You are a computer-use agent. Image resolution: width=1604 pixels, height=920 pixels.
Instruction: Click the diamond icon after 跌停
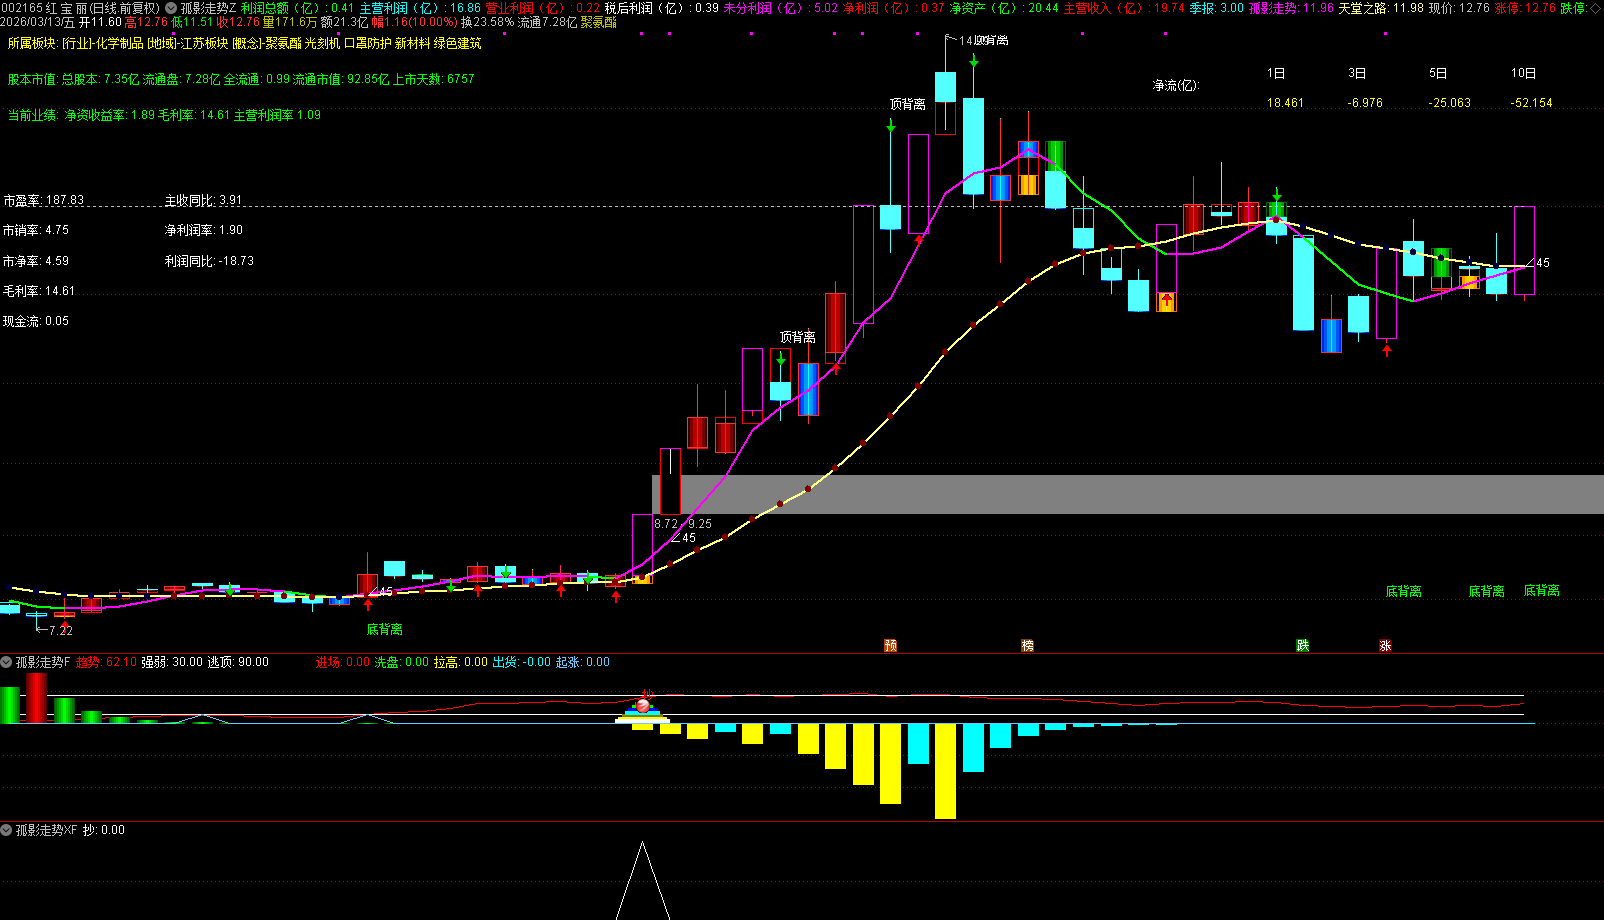pos(1596,8)
